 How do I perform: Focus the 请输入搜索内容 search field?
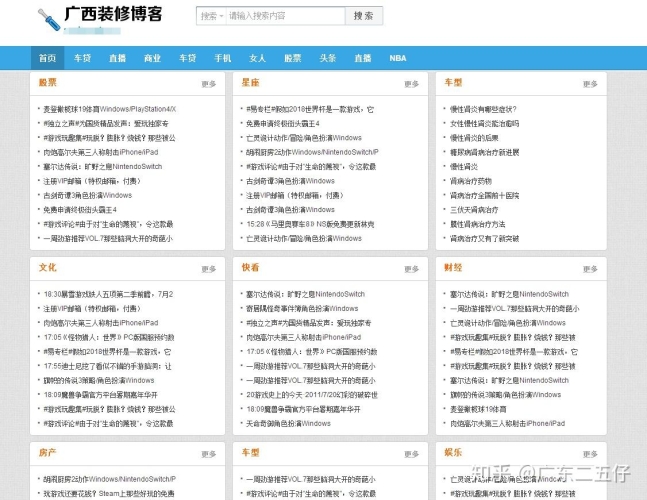click(x=285, y=16)
